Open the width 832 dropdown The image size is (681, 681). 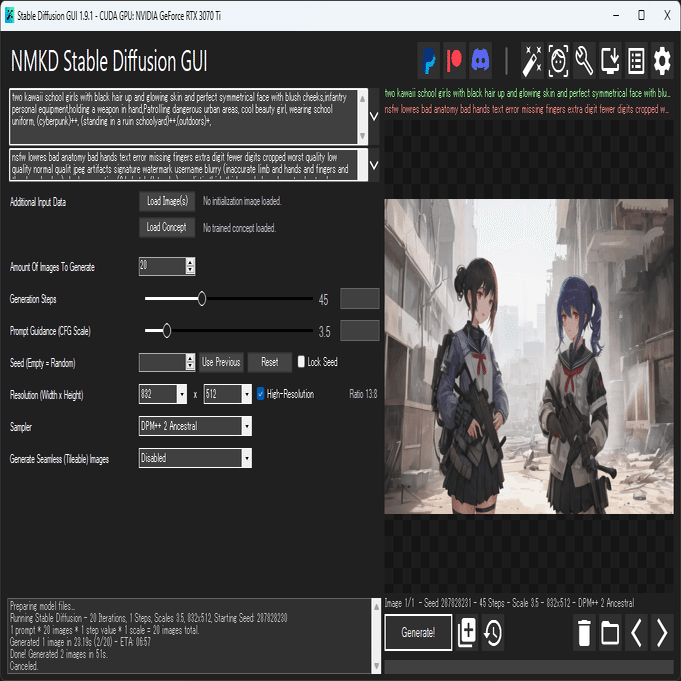point(182,394)
